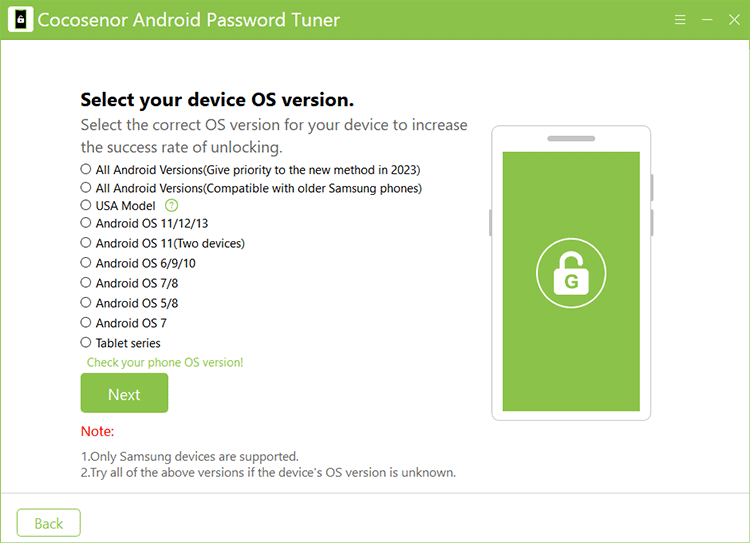Select All Android Versions older Samsung option

[x=86, y=188]
